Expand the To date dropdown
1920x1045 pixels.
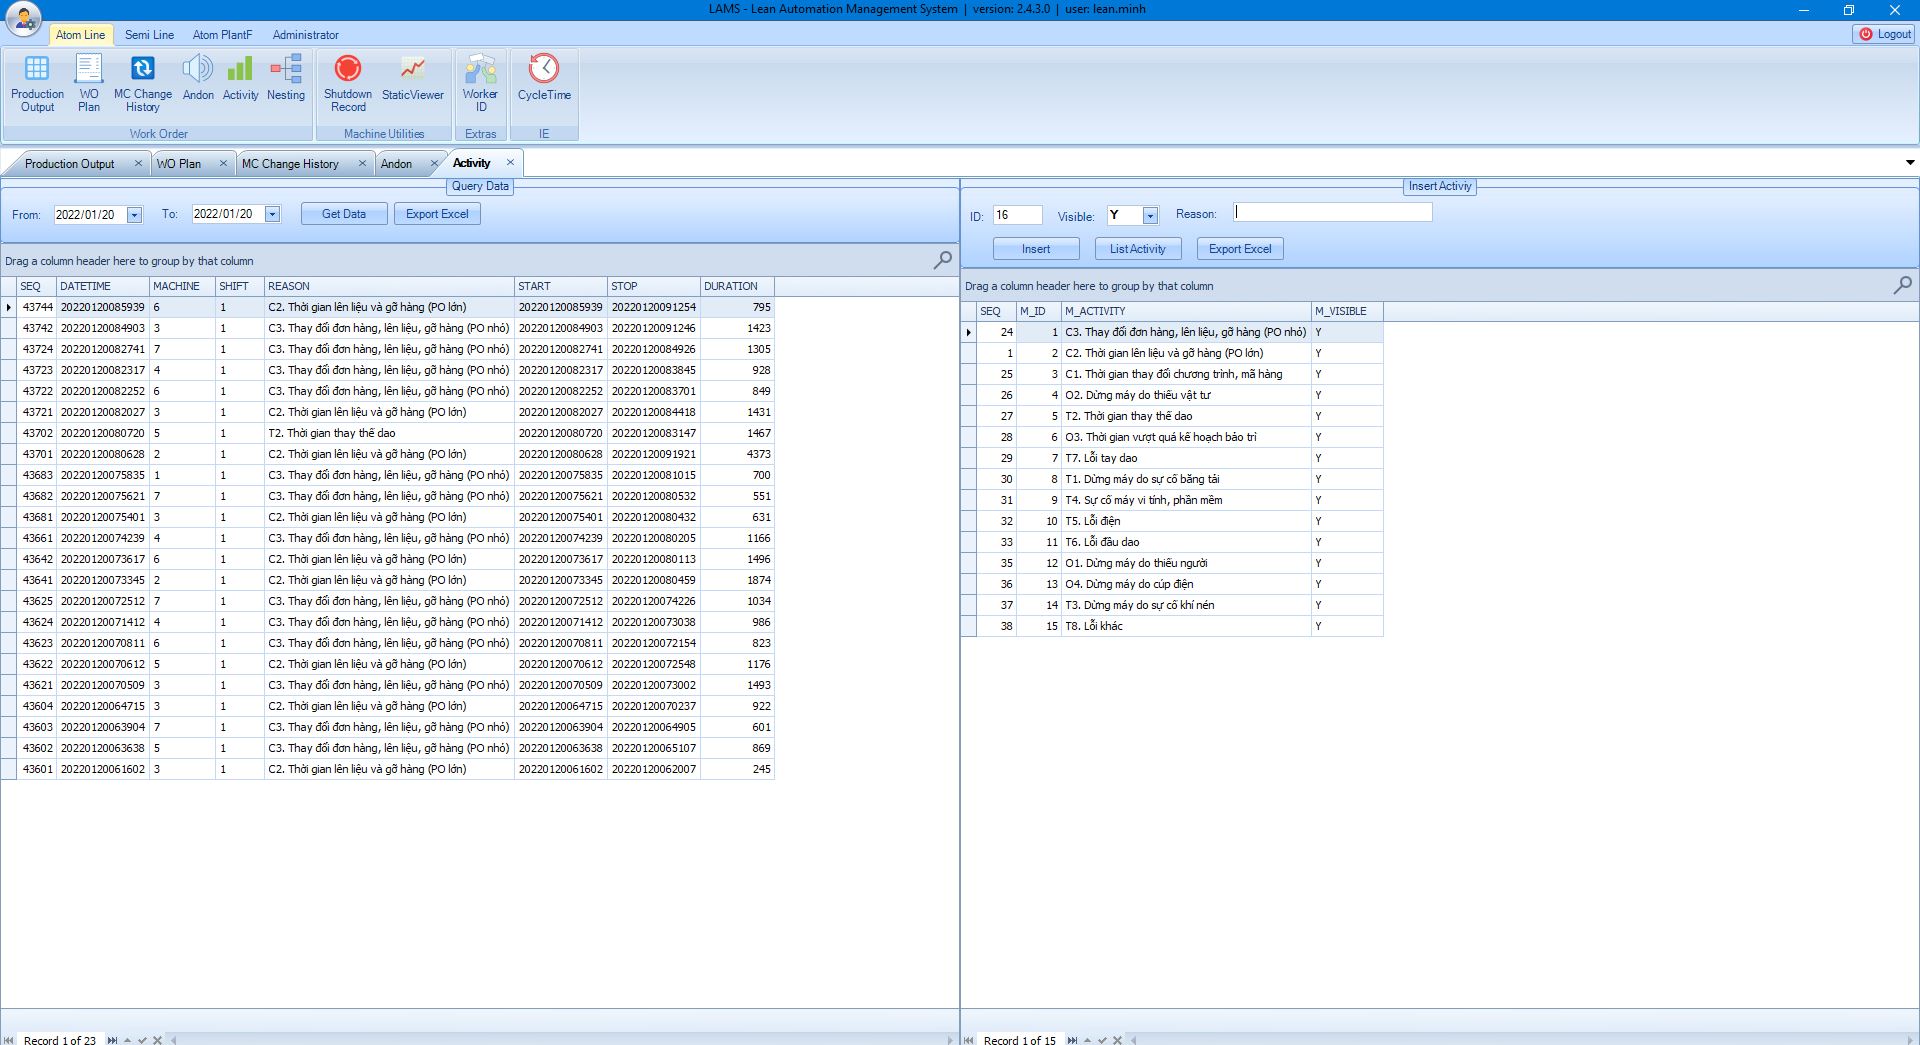tap(272, 215)
